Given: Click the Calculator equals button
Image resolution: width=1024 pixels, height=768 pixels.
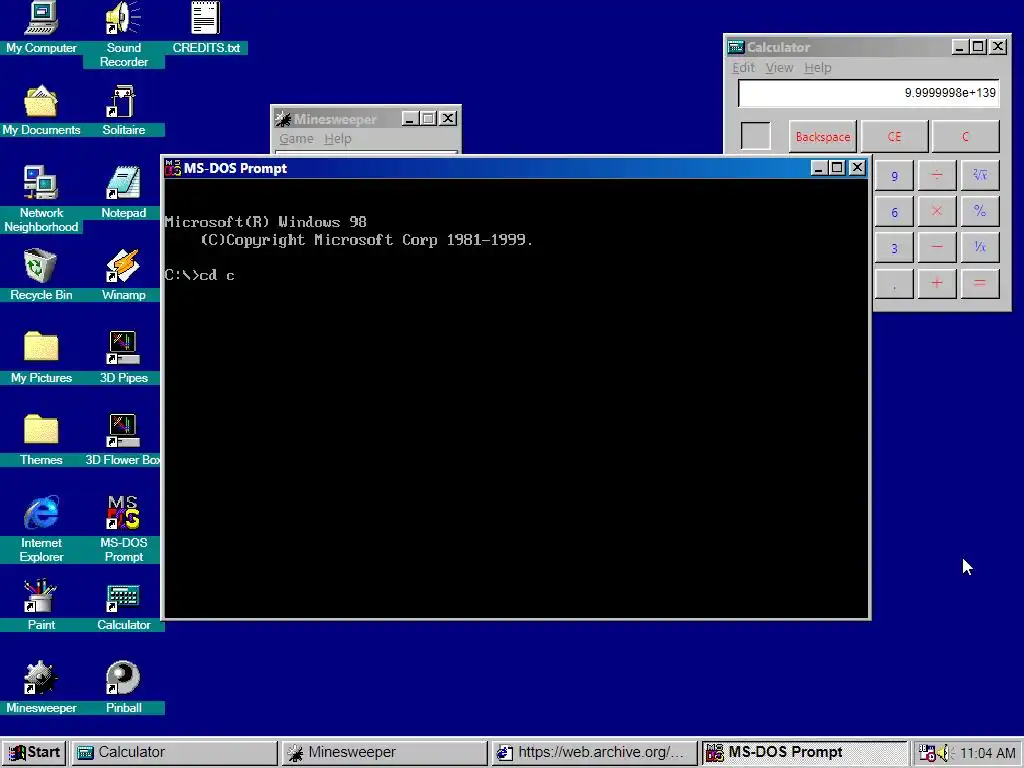Looking at the screenshot, I should click(x=980, y=283).
